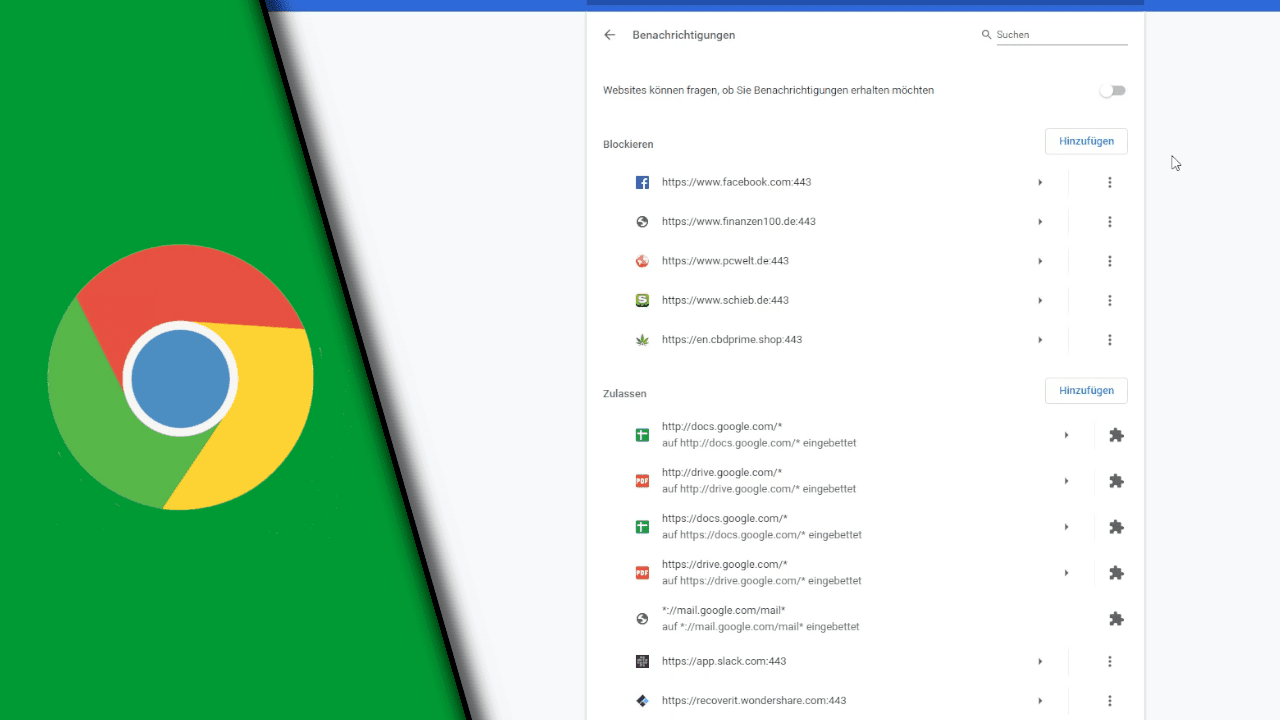The image size is (1280, 720).
Task: Select the https://www.pcwelt.de:443 entry text
Action: point(725,261)
